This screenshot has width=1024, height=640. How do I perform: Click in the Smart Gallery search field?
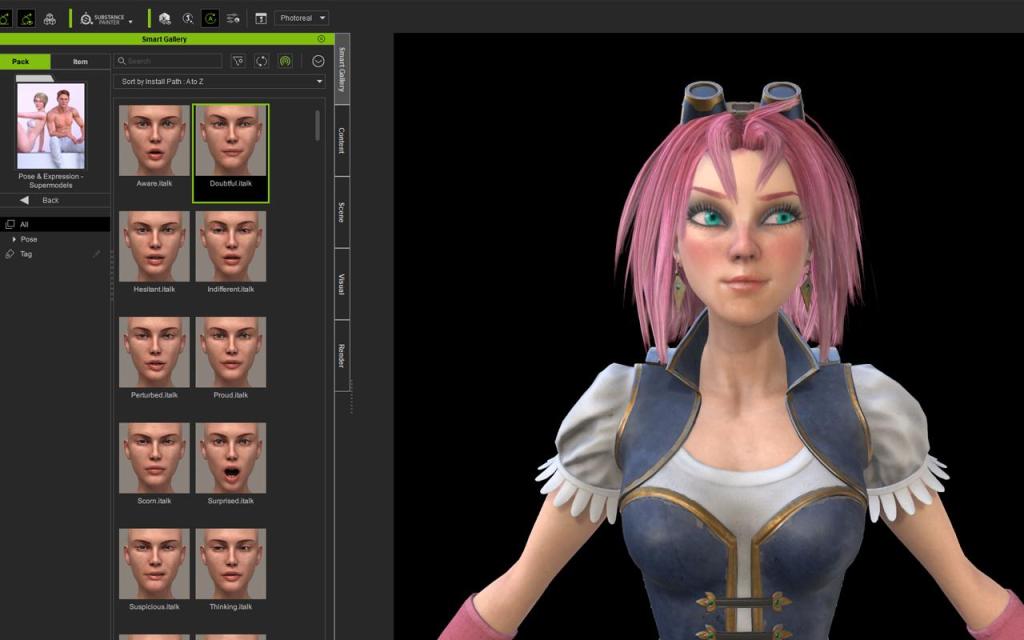(170, 61)
